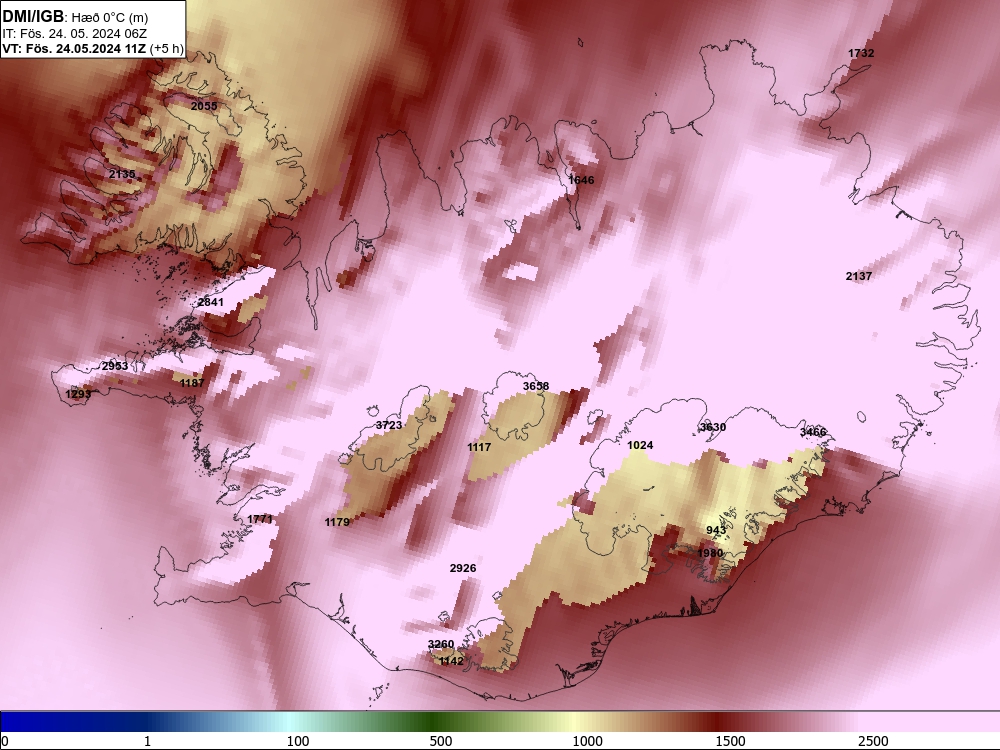Select the 1117 value label
This screenshot has height=750, width=1000.
point(479,447)
